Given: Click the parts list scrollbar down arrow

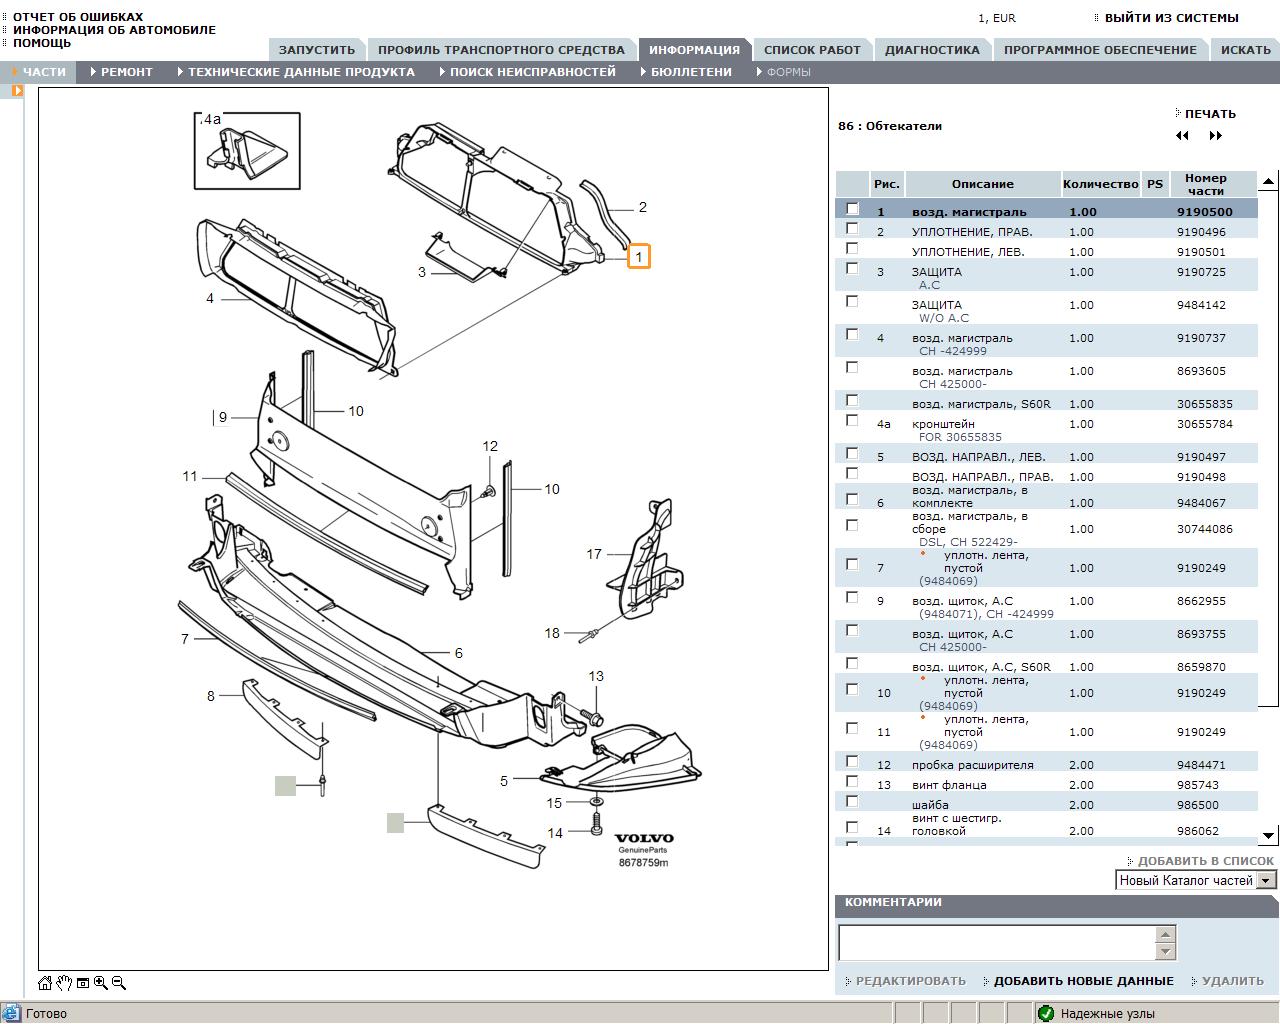Looking at the screenshot, I should [1268, 835].
